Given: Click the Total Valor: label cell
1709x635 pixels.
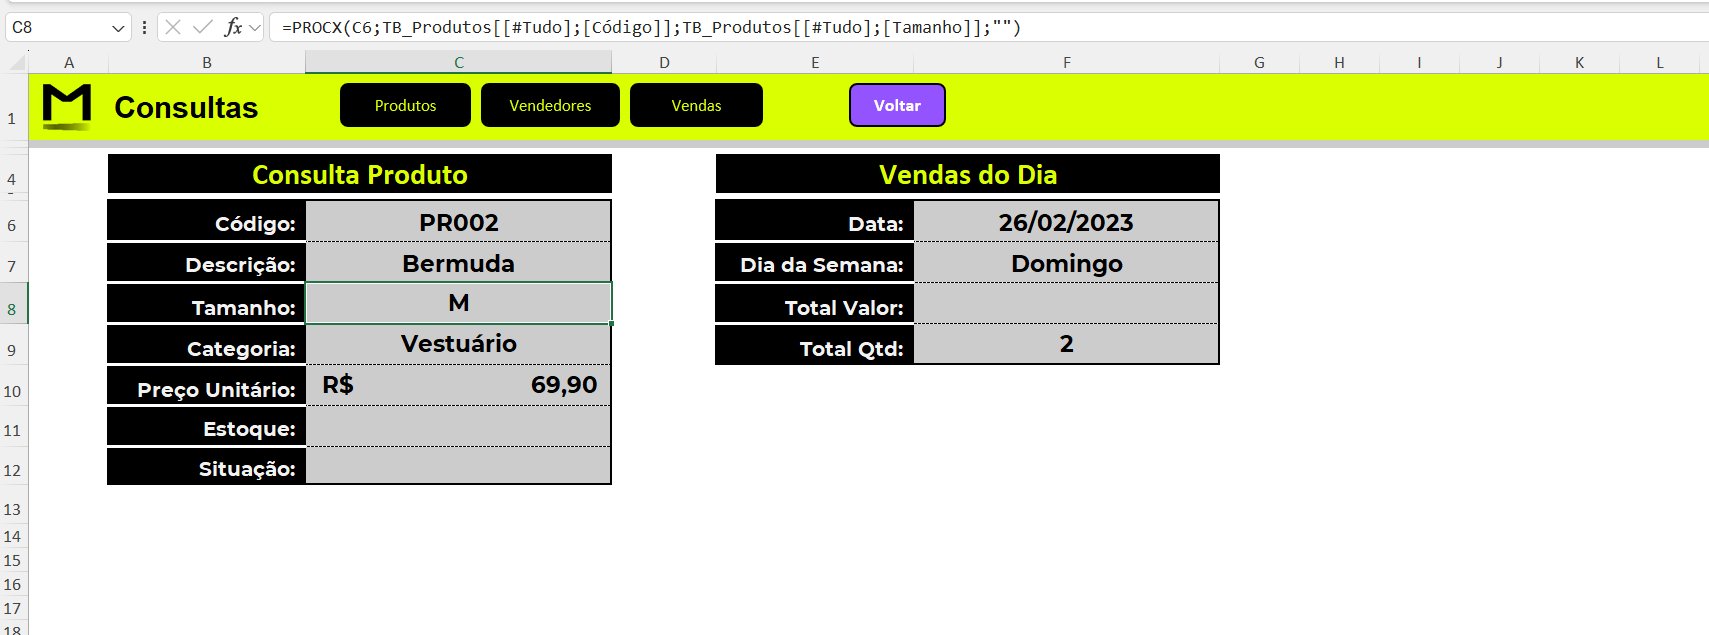Looking at the screenshot, I should coord(815,304).
